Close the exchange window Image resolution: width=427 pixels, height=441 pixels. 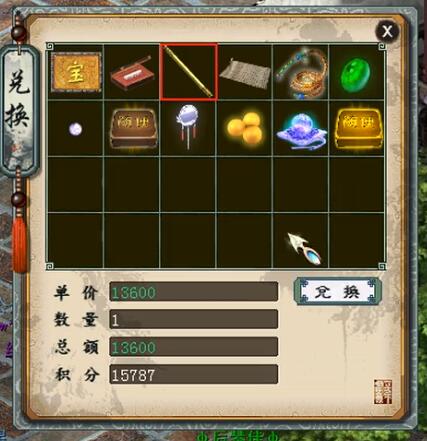[x=387, y=32]
